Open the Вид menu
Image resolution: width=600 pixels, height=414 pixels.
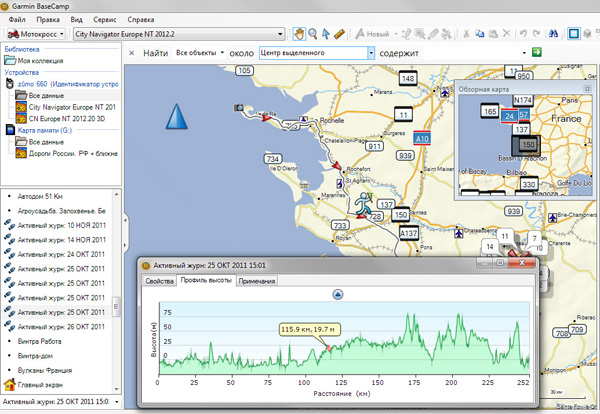click(76, 19)
